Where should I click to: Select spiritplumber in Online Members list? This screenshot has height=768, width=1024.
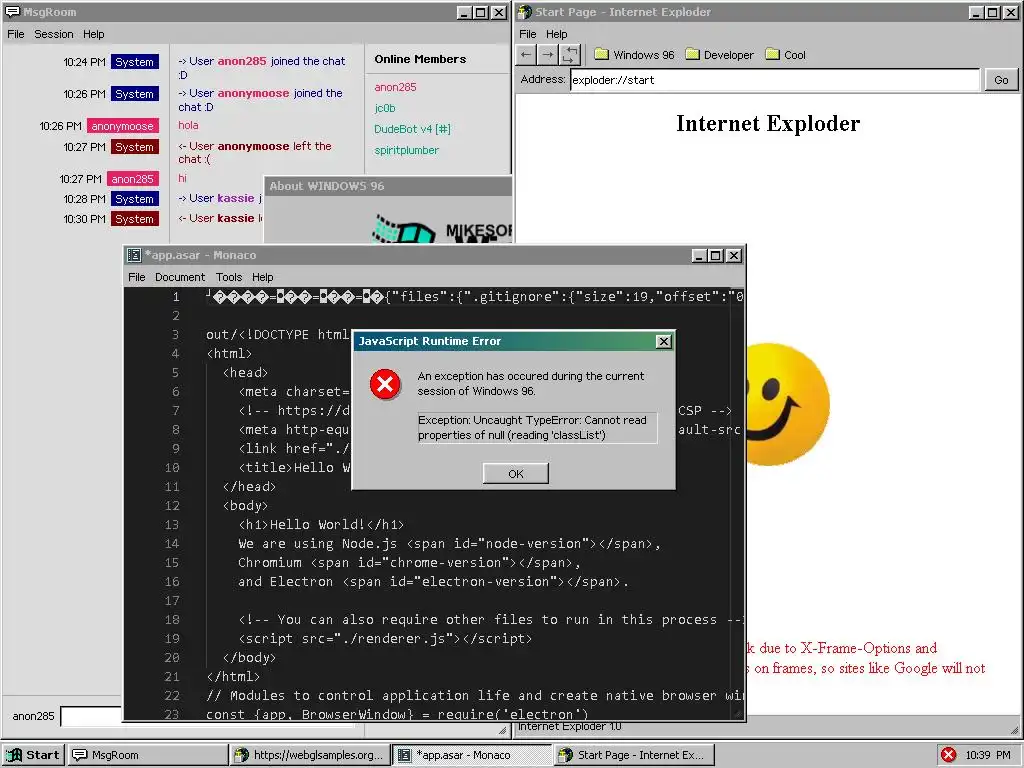coord(406,150)
